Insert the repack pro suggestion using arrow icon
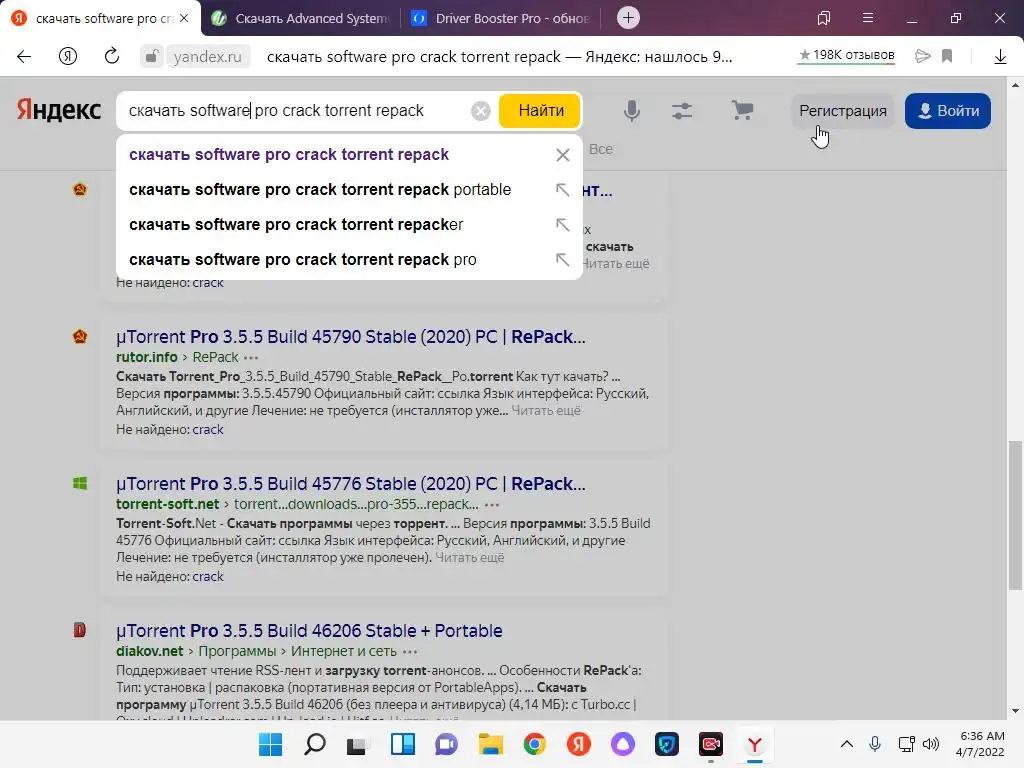Screen dimensions: 1024x768 pos(562,259)
